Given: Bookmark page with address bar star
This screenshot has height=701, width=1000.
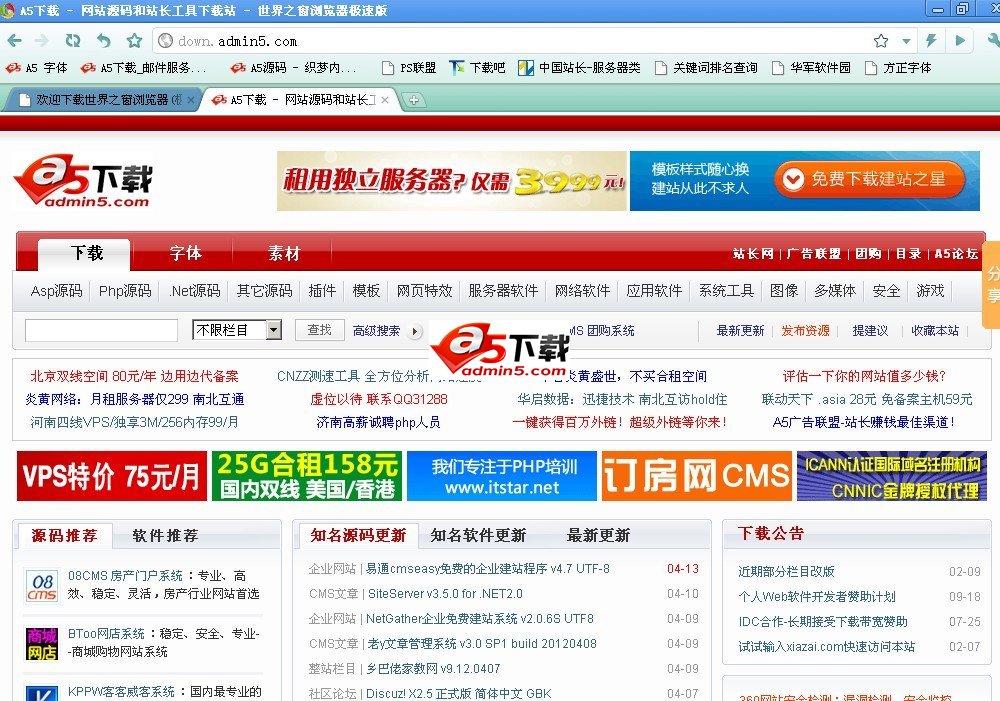Looking at the screenshot, I should pyautogui.click(x=881, y=41).
